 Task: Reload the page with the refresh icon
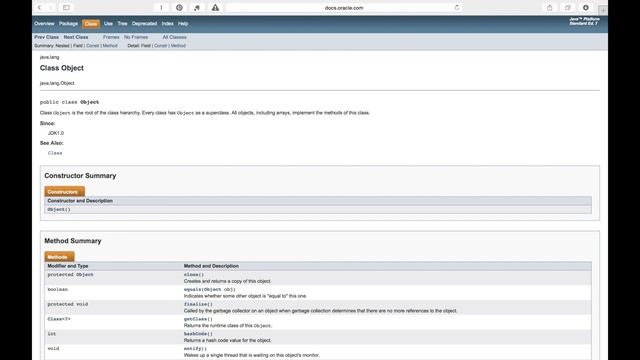(457, 7)
